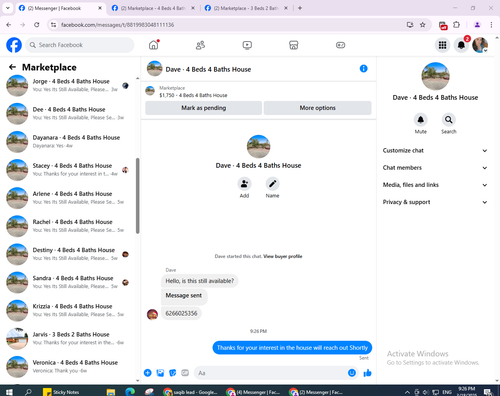This screenshot has height=396, width=500.
Task: Open Veronica 4 Beds 4 Baths conversation
Action: coord(68,366)
